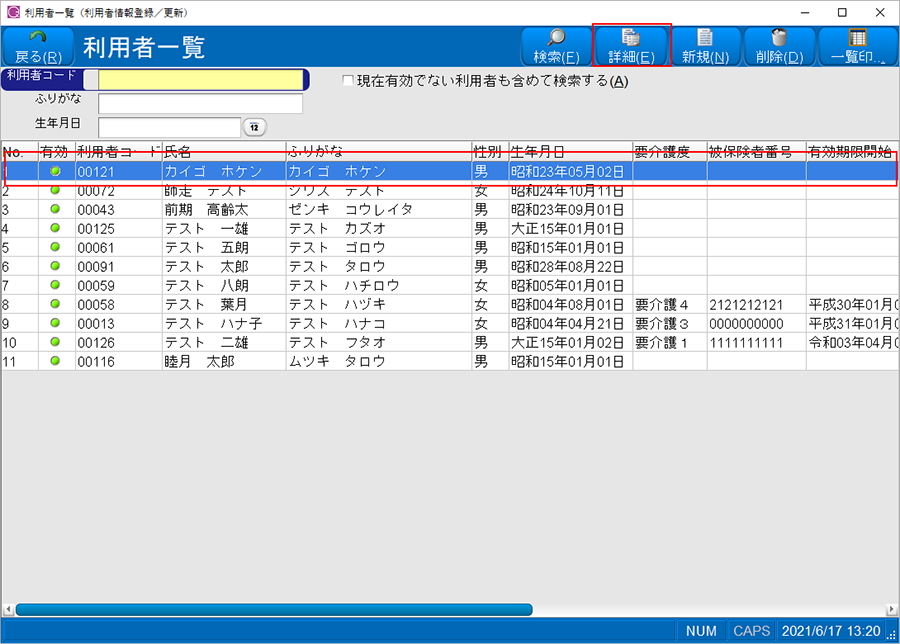Sort by 氏名 column header

(223, 152)
